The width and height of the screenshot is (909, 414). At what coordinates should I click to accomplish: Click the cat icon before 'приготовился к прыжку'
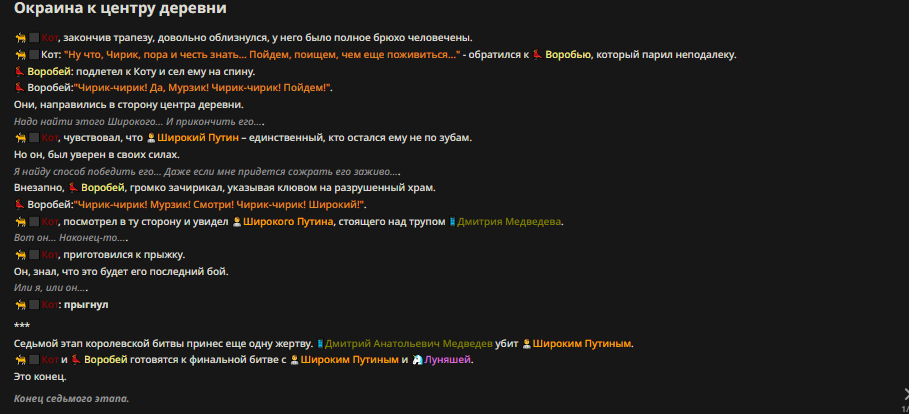coord(20,255)
